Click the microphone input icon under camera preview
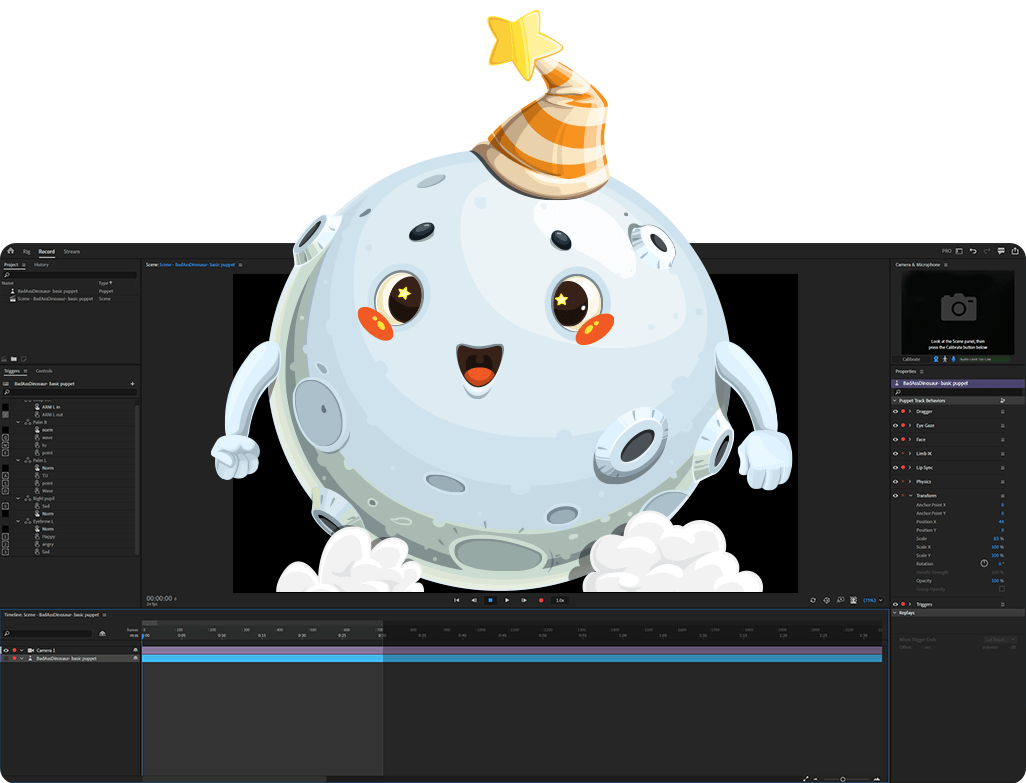Screen dimensions: 1026x783 tap(953, 359)
